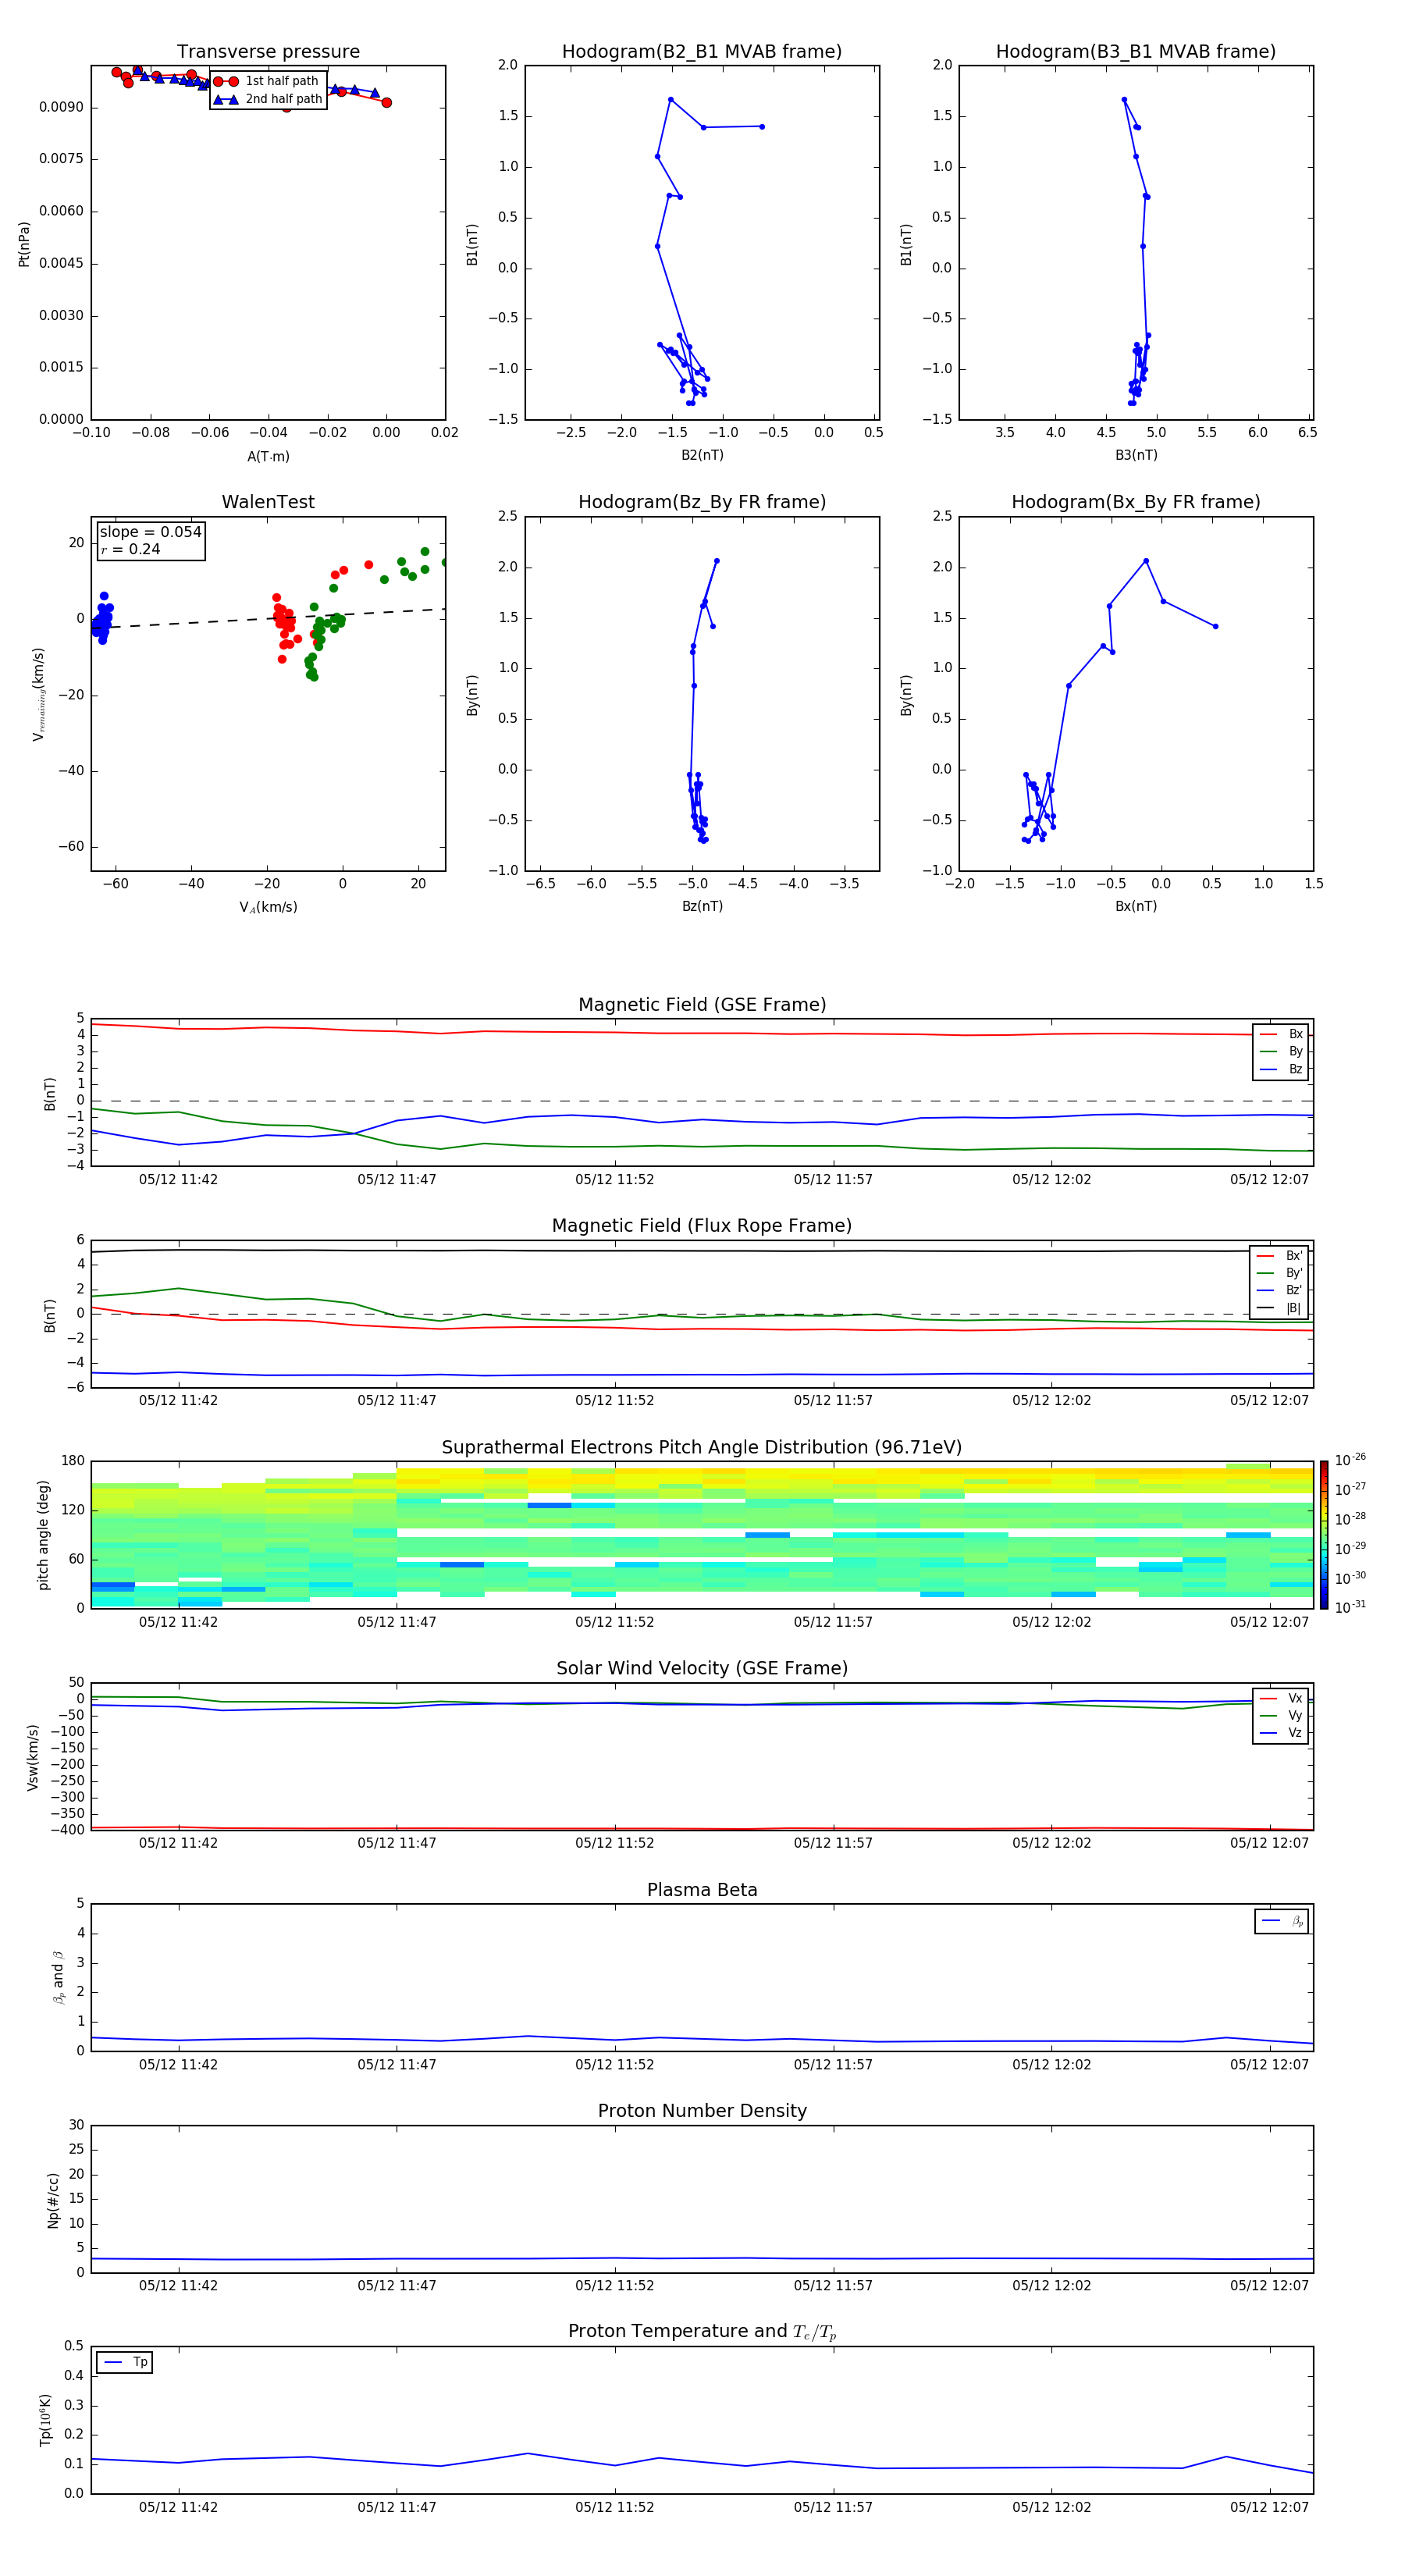
Task: Select the '10^-26' colorbar label
Action: point(1350,1460)
